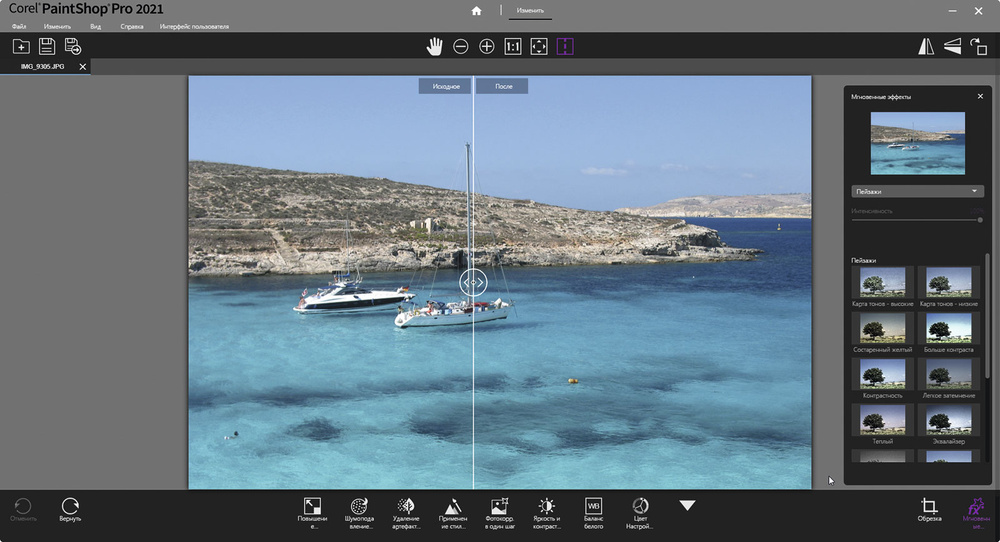Select the Pan hand tool
The height and width of the screenshot is (542, 1000).
click(x=435, y=46)
